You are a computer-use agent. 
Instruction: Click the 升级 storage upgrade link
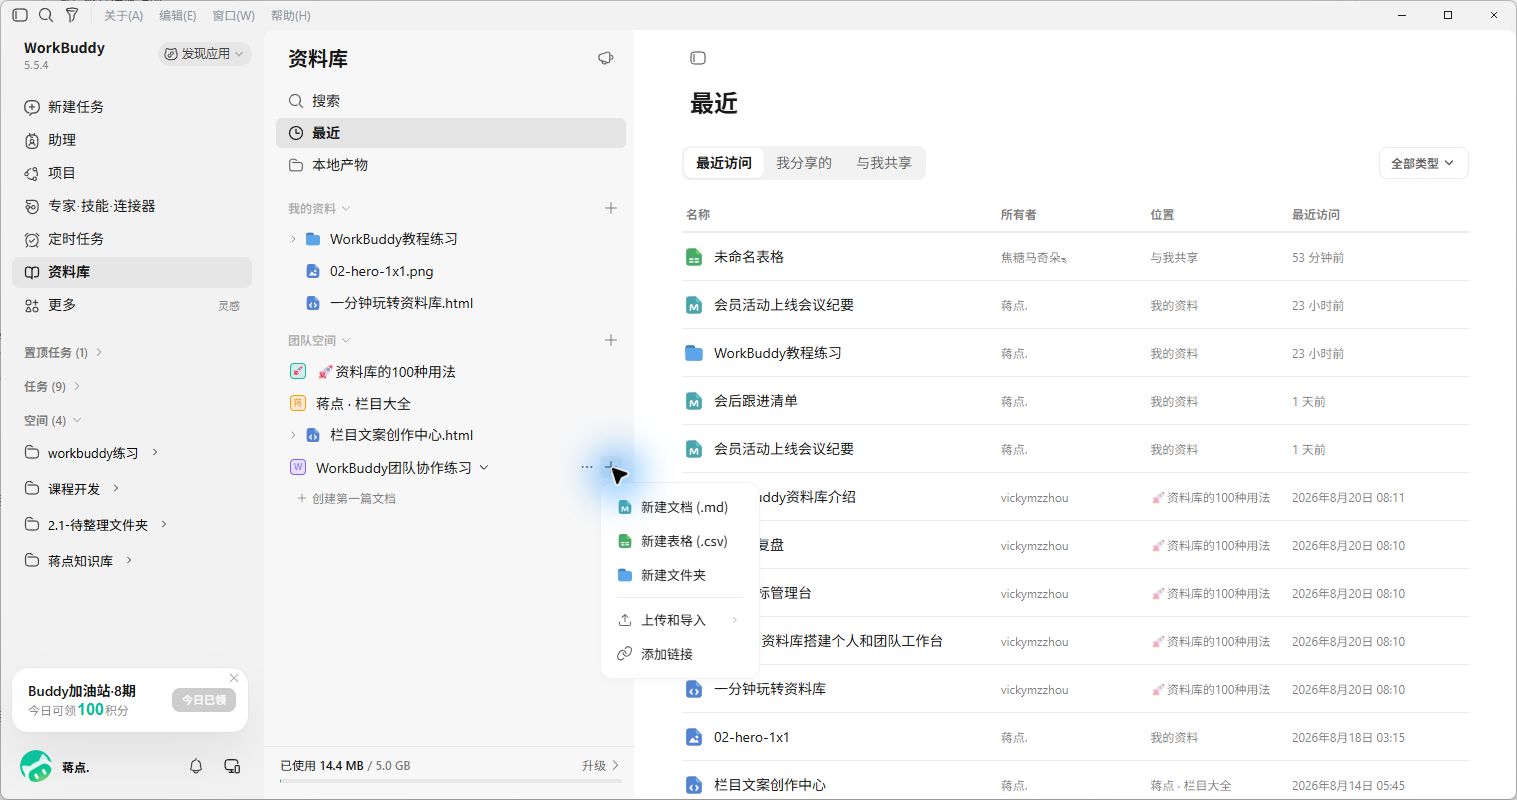point(600,765)
